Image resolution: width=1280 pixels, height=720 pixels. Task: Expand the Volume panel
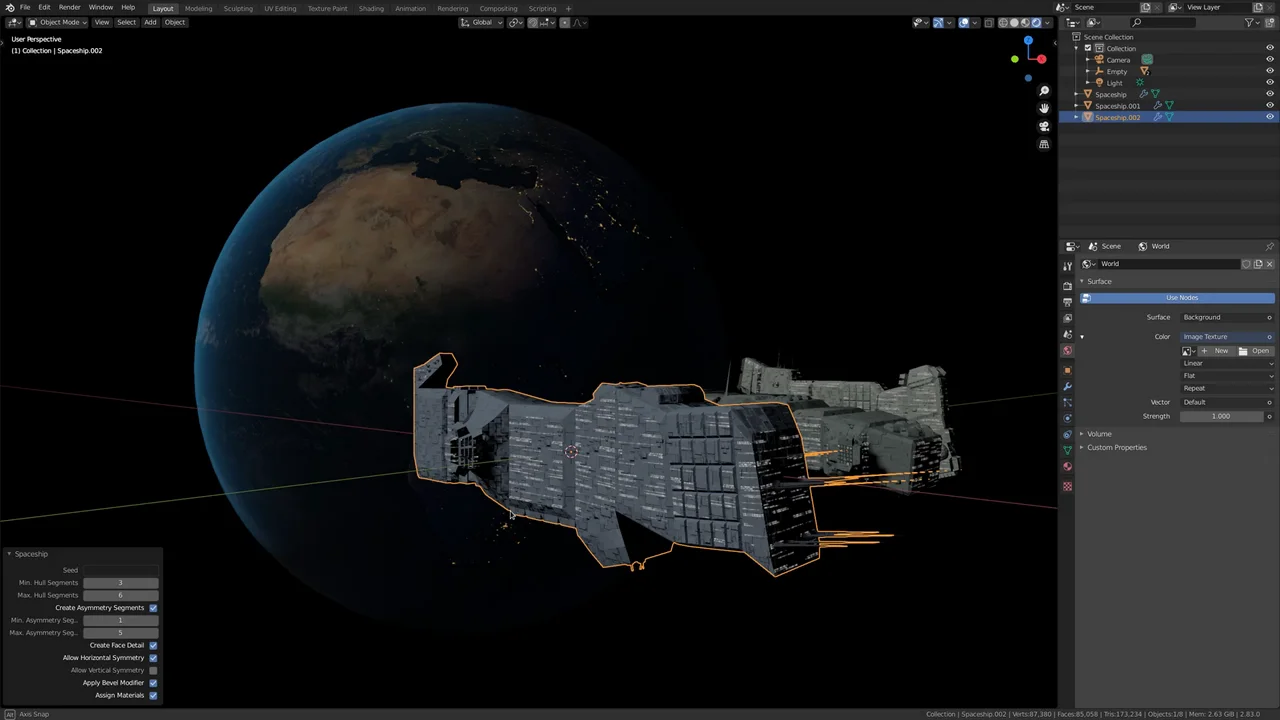pos(1098,434)
